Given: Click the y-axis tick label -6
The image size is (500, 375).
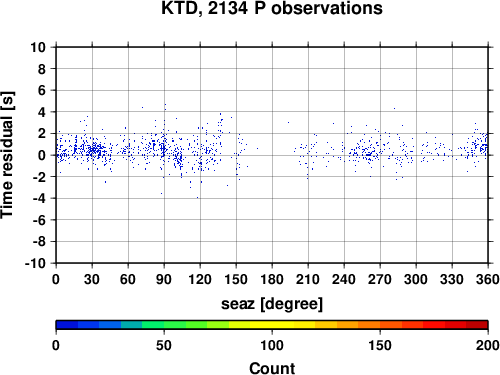Looking at the screenshot, I should (39, 220).
